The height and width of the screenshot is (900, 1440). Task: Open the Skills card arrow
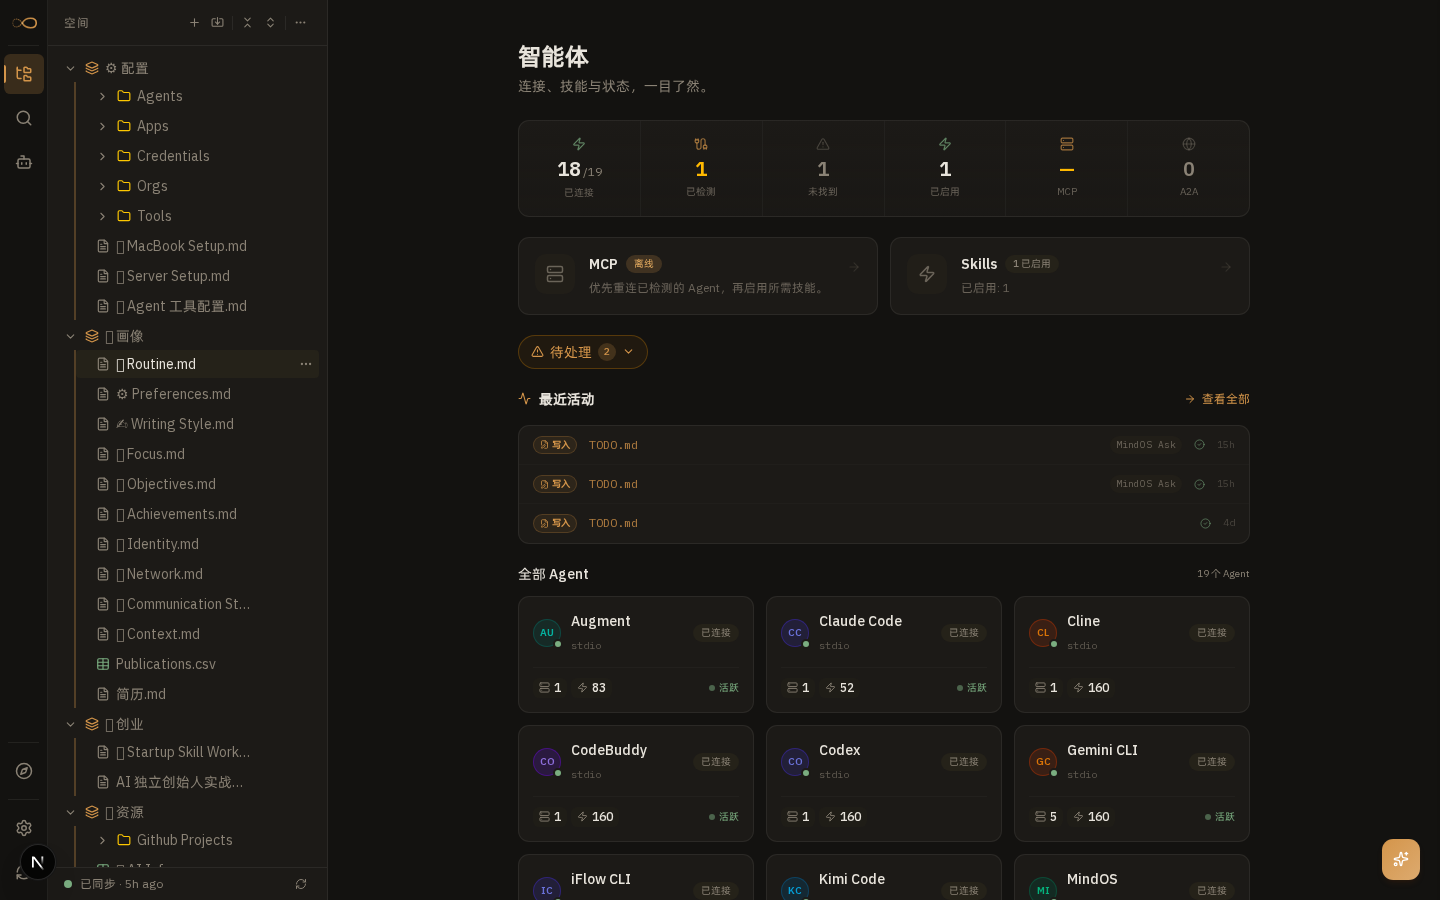(1226, 267)
